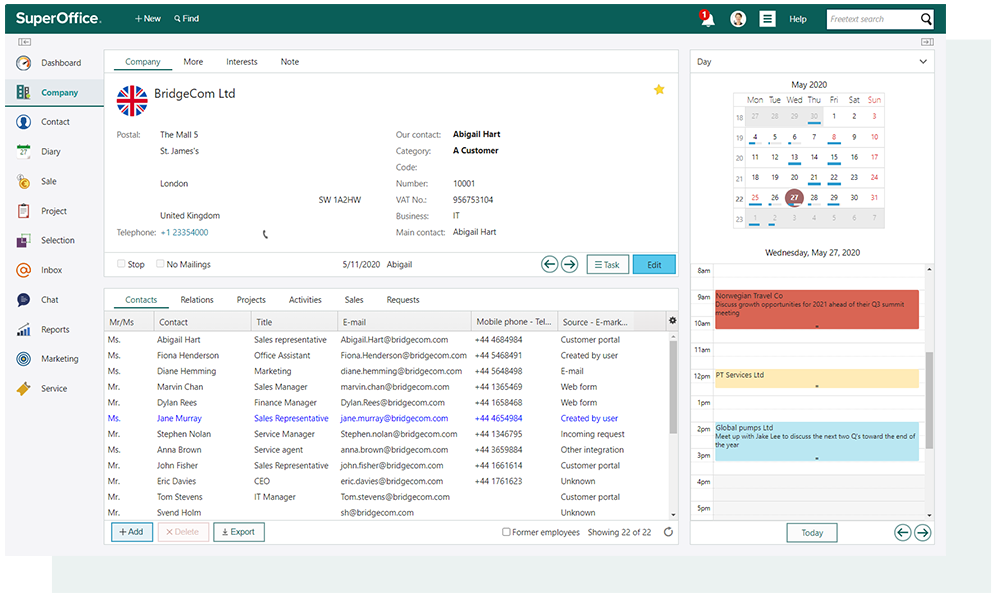Open the Task dropdown button

[607, 265]
